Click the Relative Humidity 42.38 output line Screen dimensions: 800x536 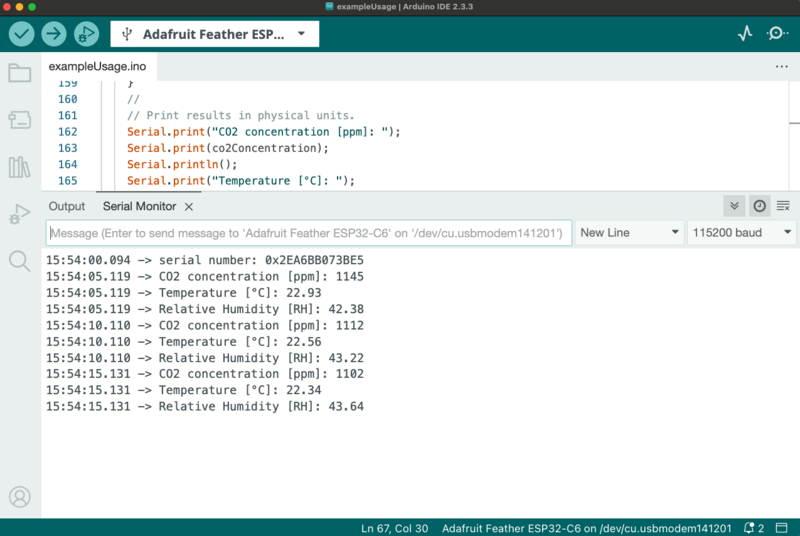(x=205, y=309)
